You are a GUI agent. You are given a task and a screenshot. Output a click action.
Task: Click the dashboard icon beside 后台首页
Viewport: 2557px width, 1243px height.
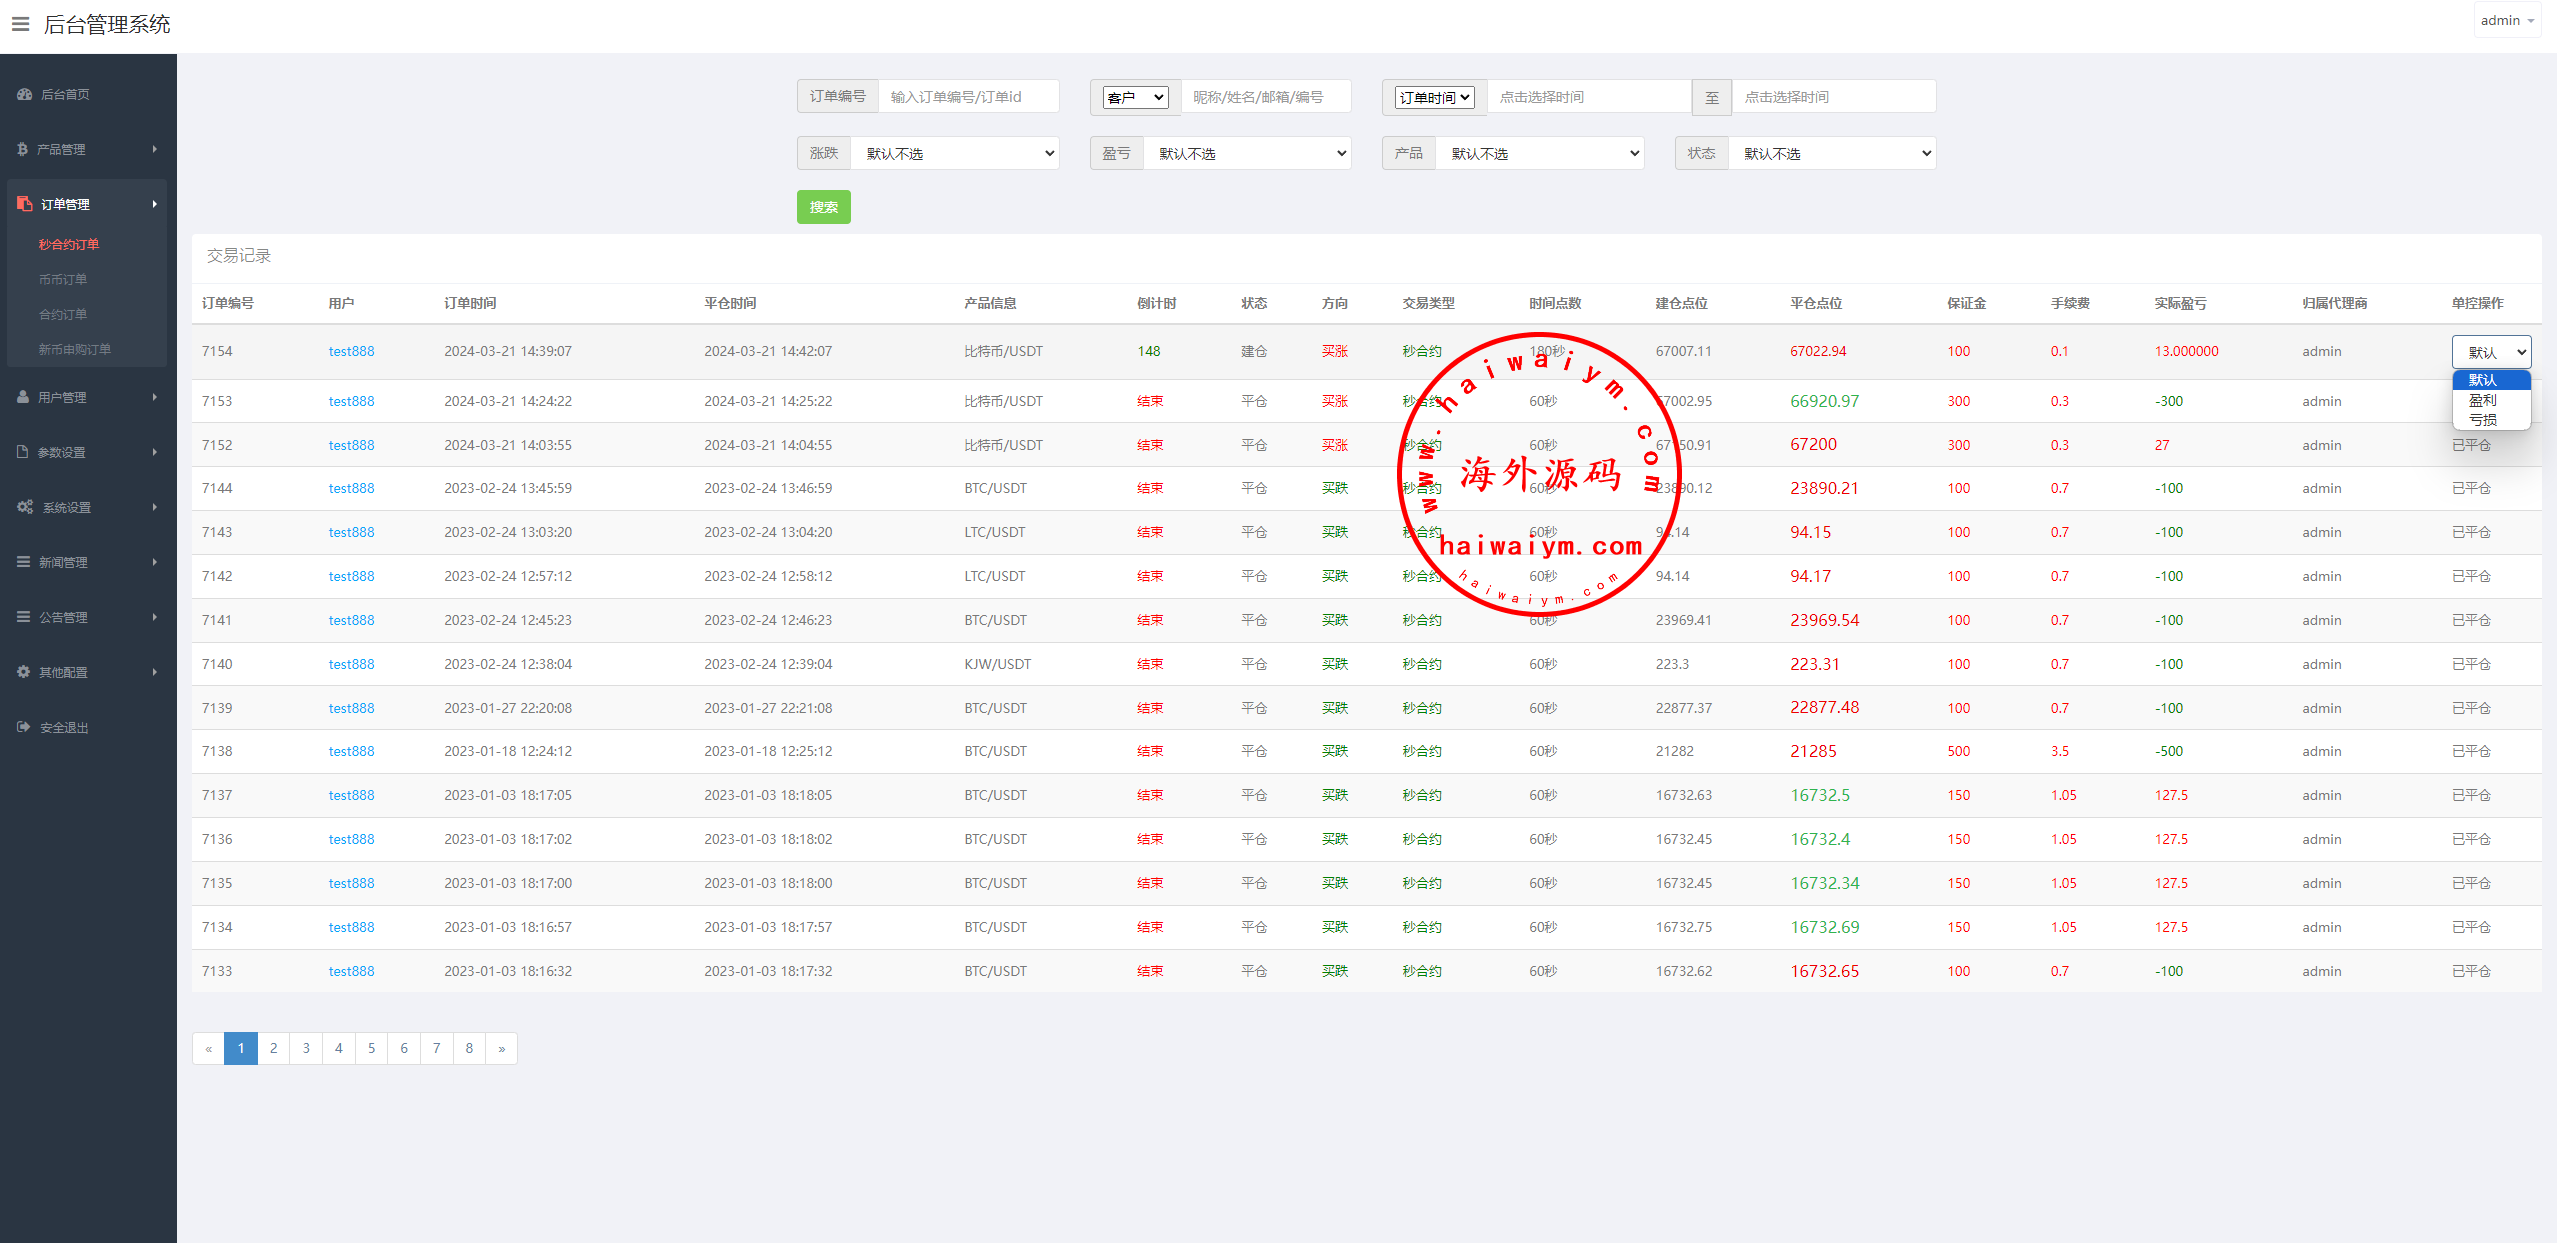[x=25, y=94]
